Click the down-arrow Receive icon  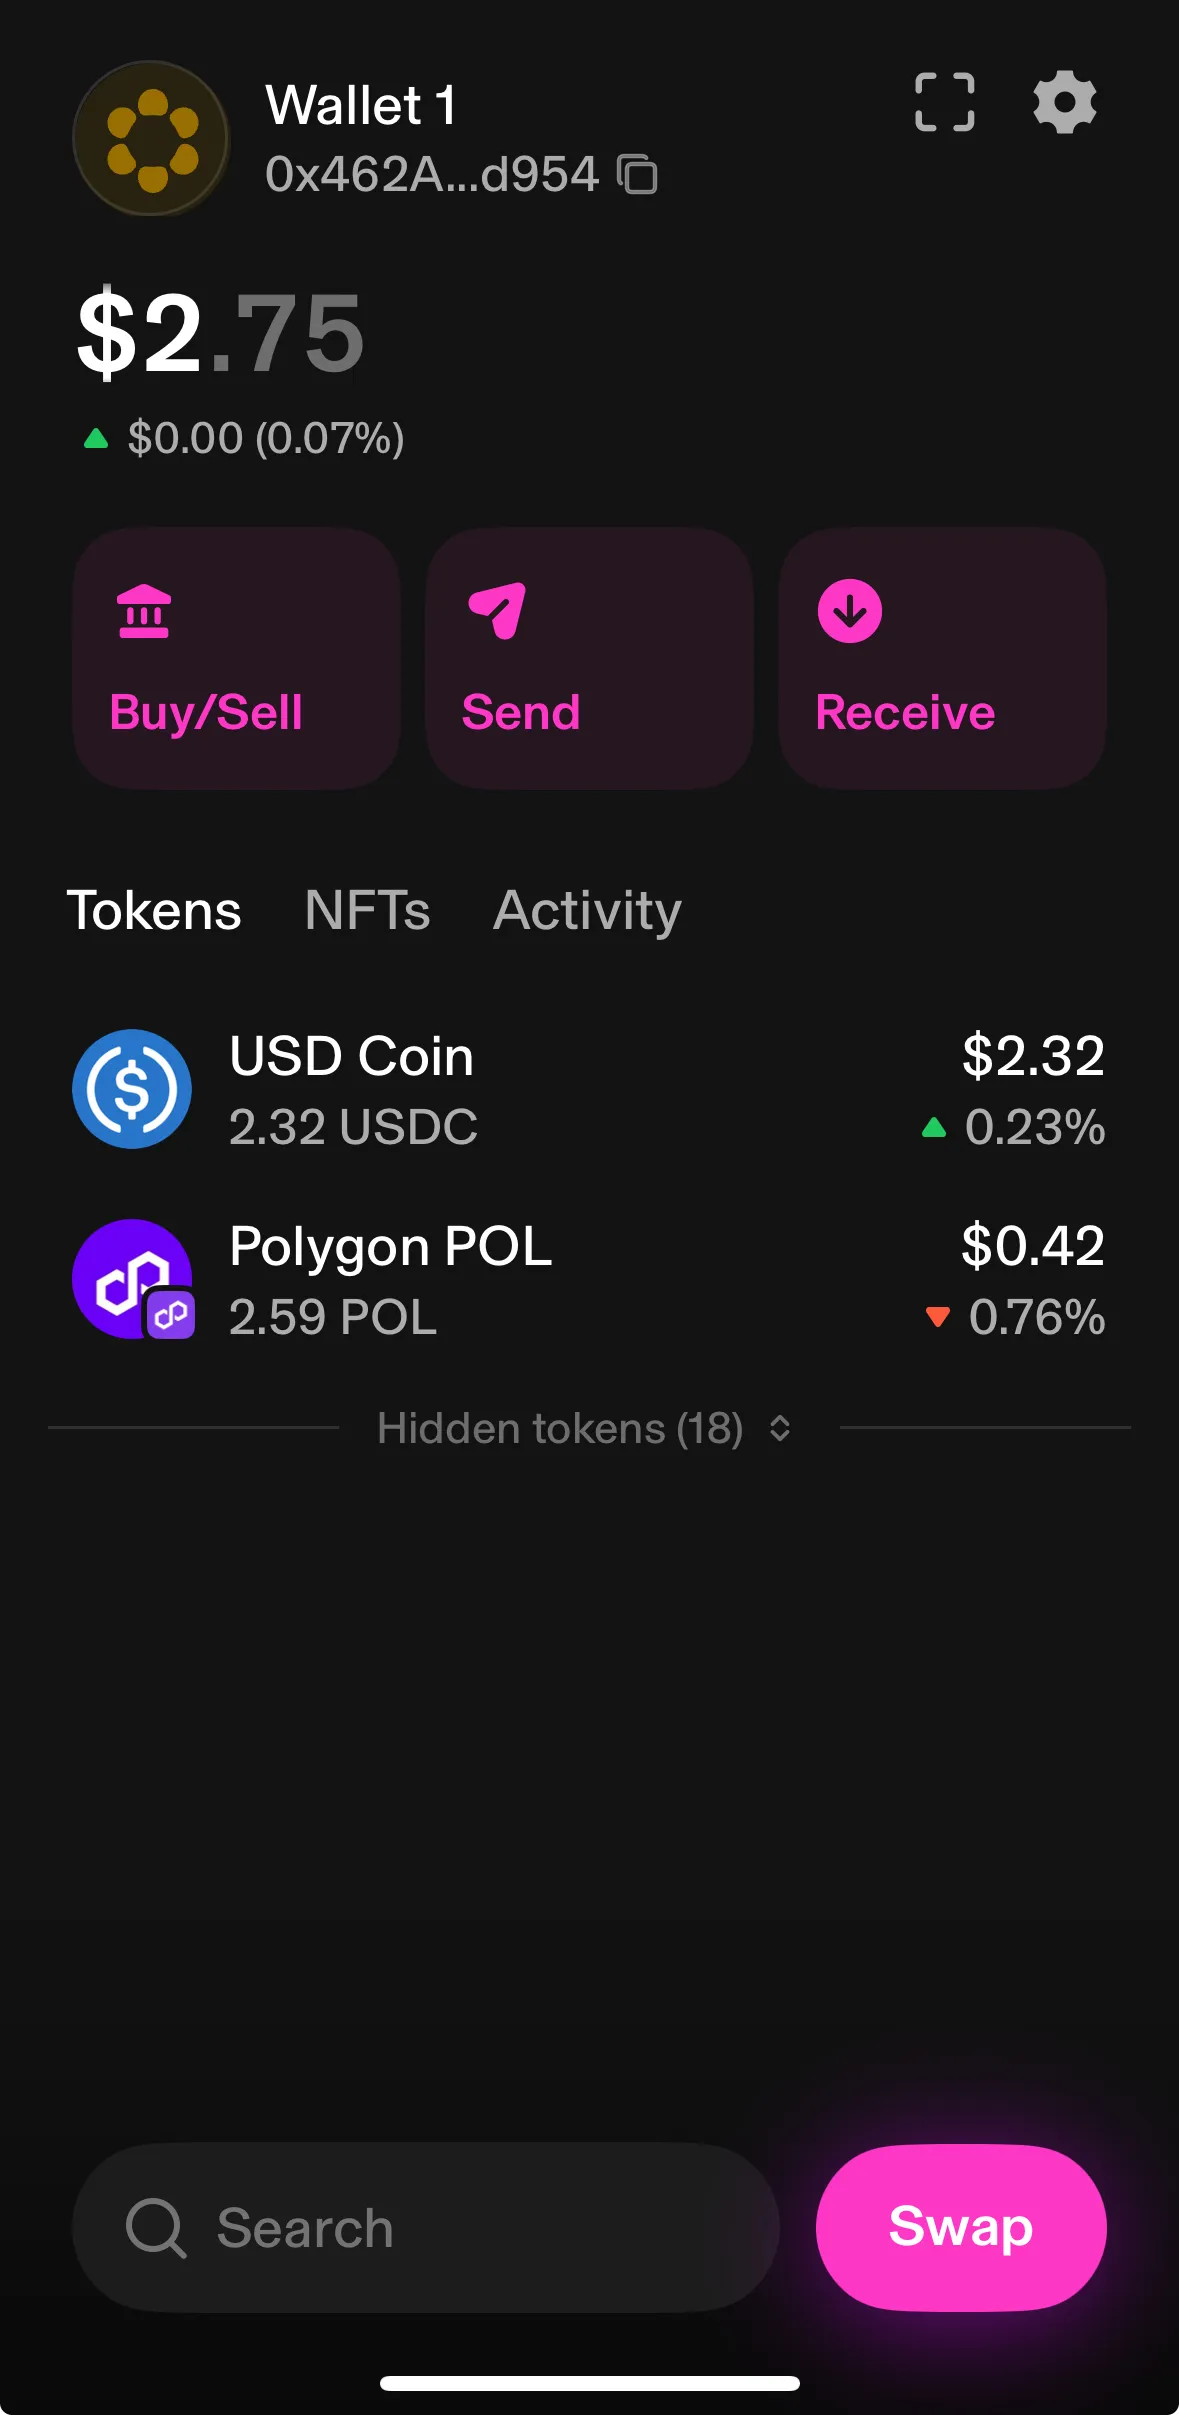click(x=850, y=611)
